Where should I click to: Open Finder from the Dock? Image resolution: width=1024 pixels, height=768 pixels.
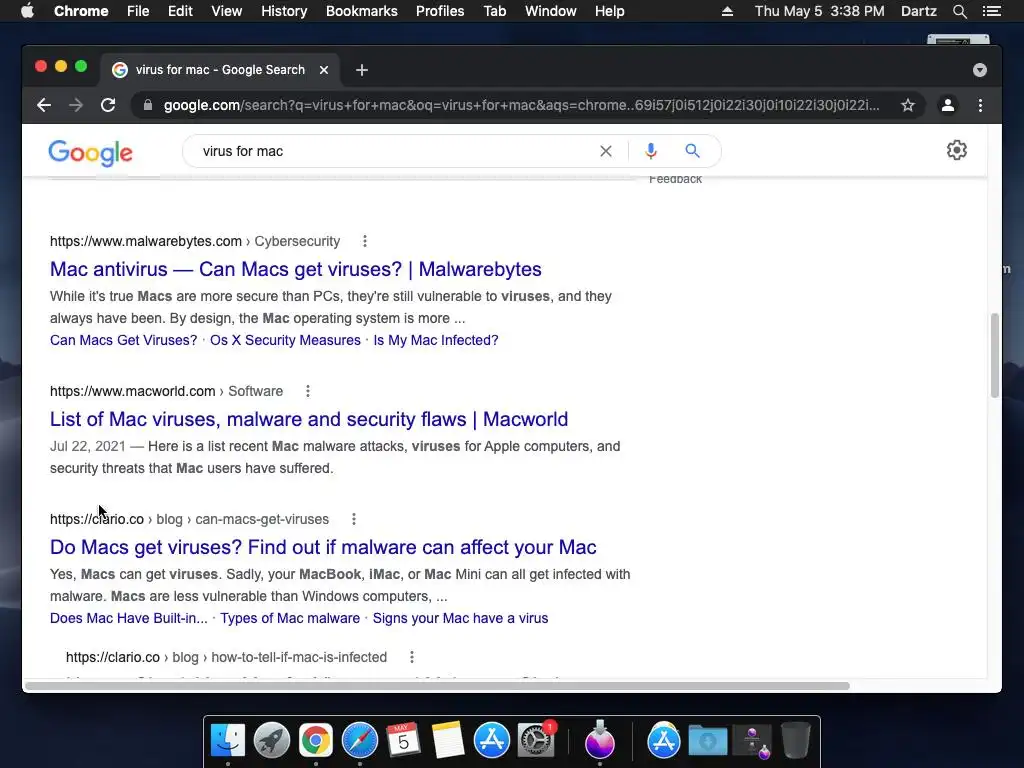pyautogui.click(x=228, y=741)
